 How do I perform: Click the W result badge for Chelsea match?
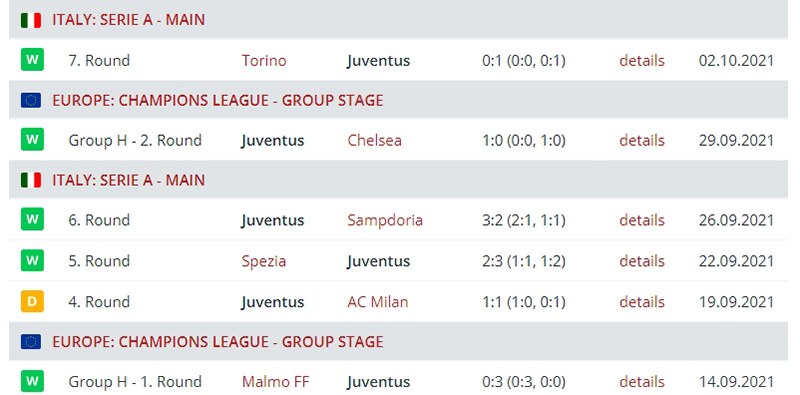(32, 140)
